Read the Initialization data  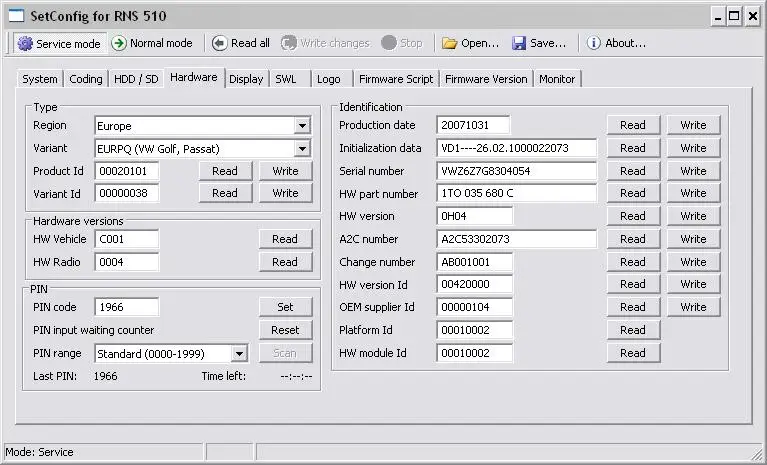point(633,148)
